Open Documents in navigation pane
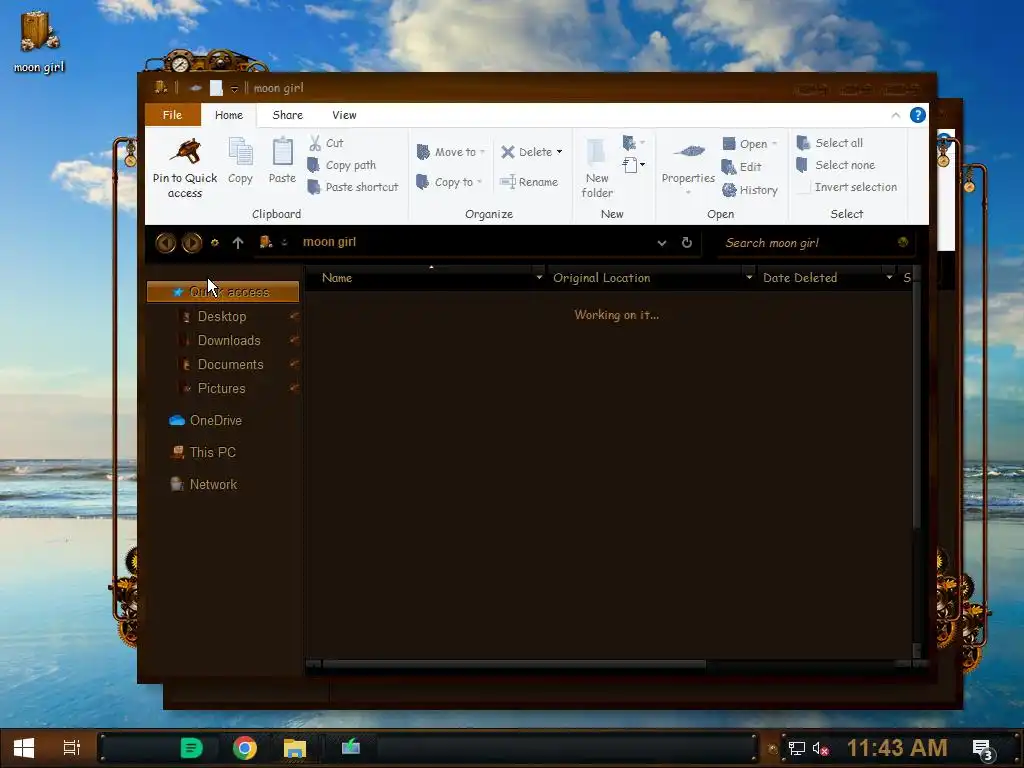1024x768 pixels. (230, 365)
